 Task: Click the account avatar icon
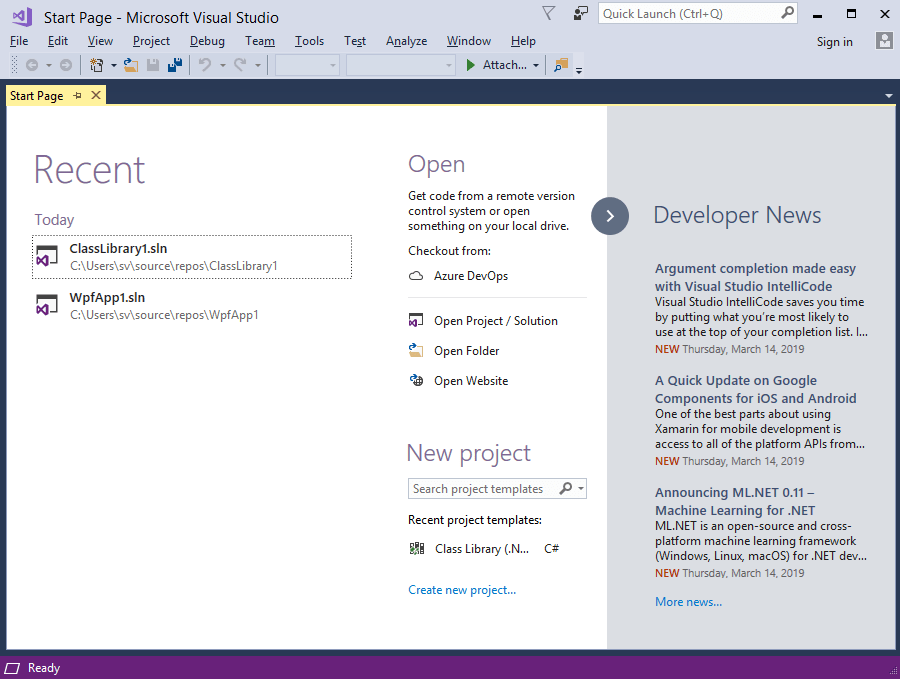884,41
